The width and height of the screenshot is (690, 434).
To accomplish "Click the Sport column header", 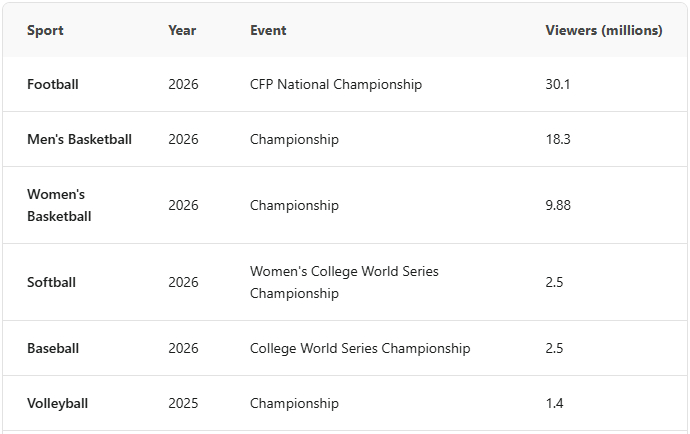I will pos(45,30).
